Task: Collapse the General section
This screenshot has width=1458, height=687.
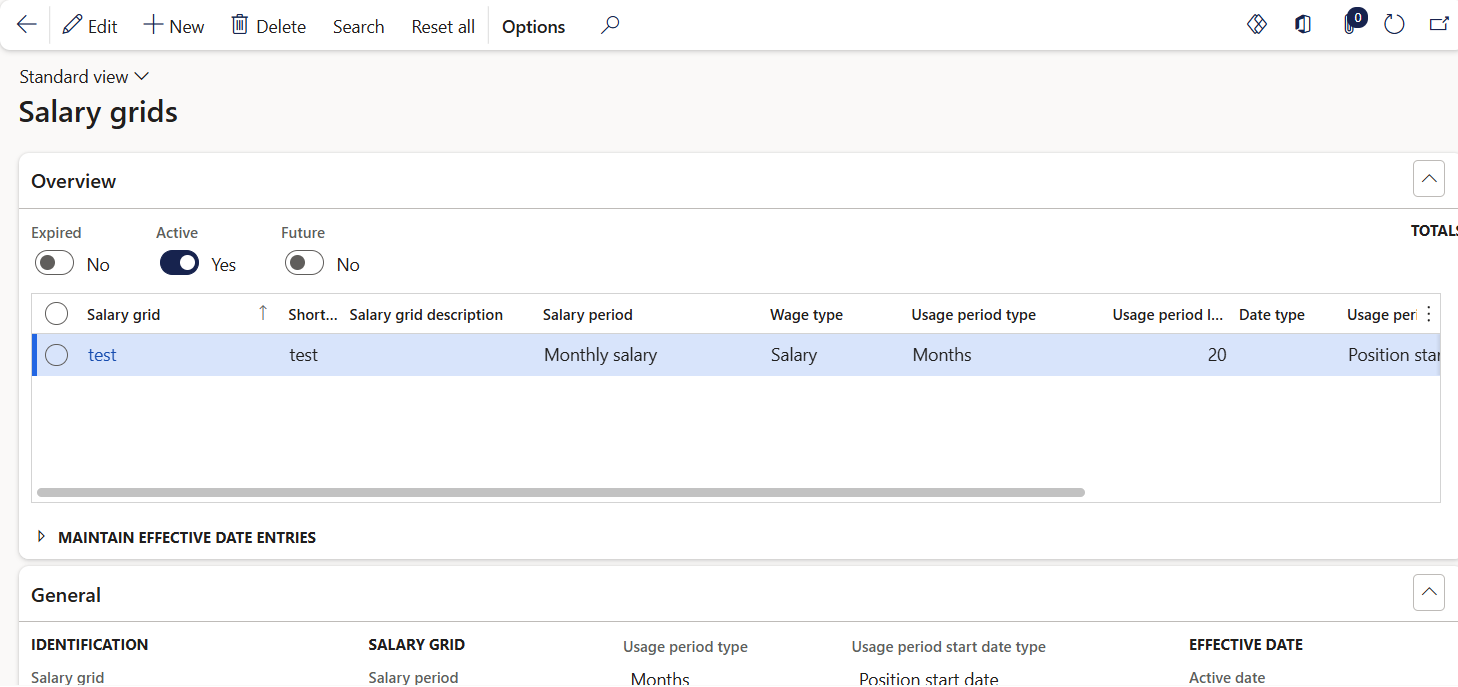Action: (1429, 593)
